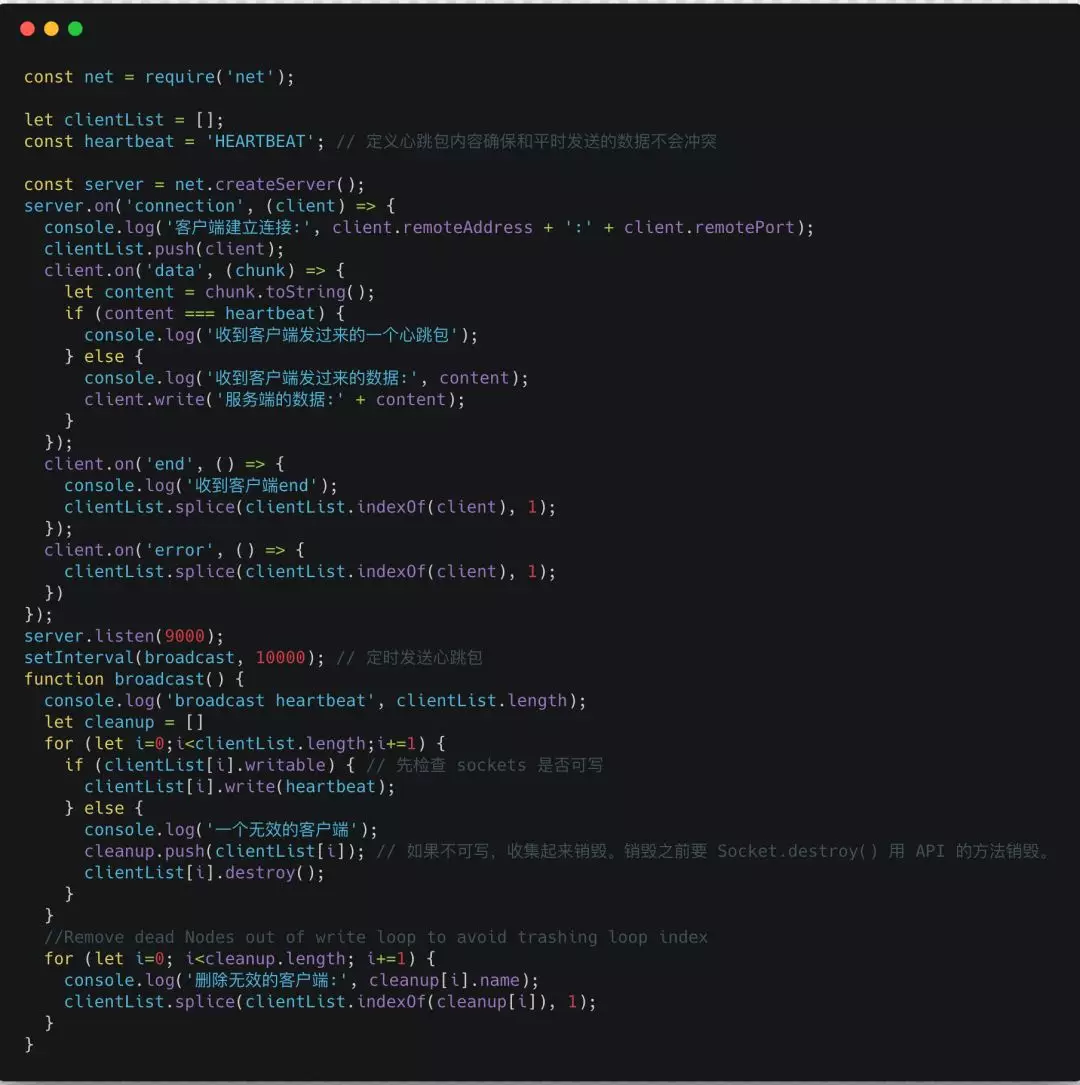Viewport: 1080px width, 1085px height.
Task: Click the comment "//Remove dead Nodes out of write loop"
Action: coord(376,937)
